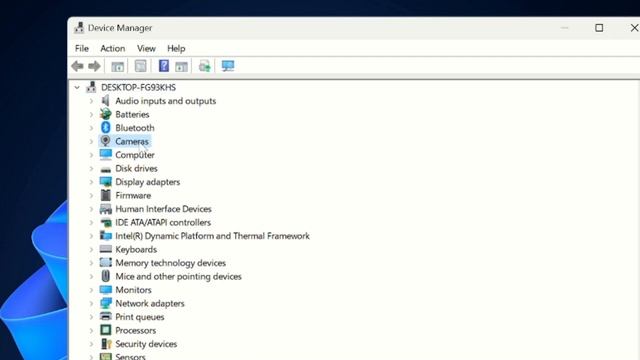Click the Computer monitor icon
The width and height of the screenshot is (640, 360).
tap(105, 155)
